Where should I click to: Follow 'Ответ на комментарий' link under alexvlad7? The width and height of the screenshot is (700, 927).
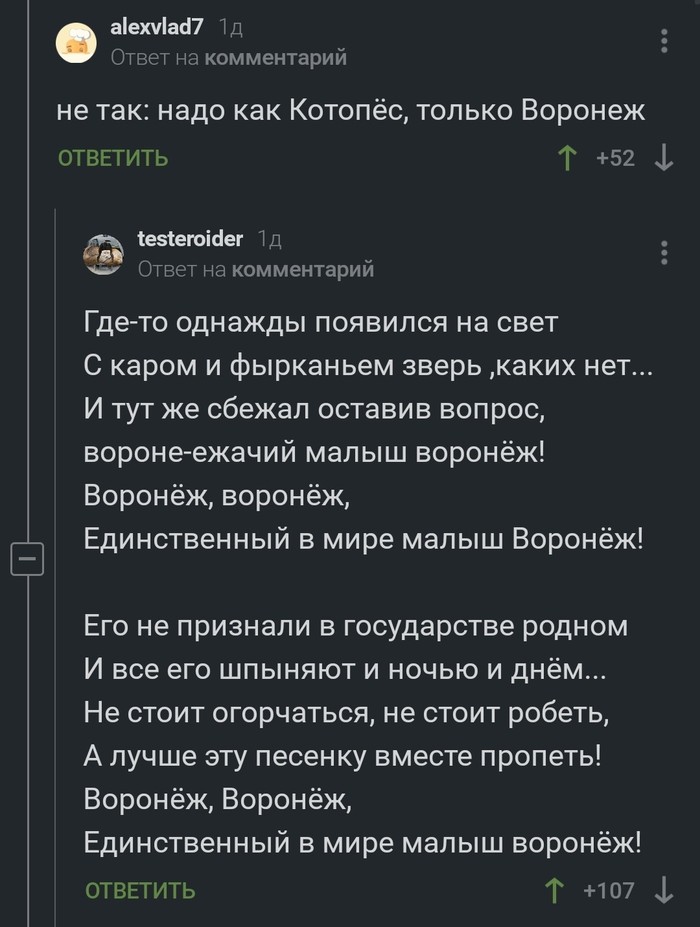click(x=228, y=58)
